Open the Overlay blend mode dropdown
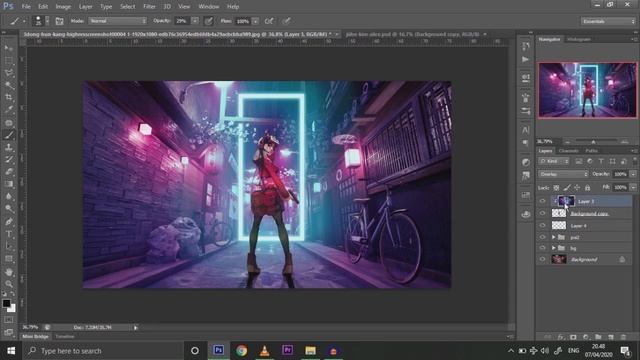The height and width of the screenshot is (360, 640). coord(563,174)
